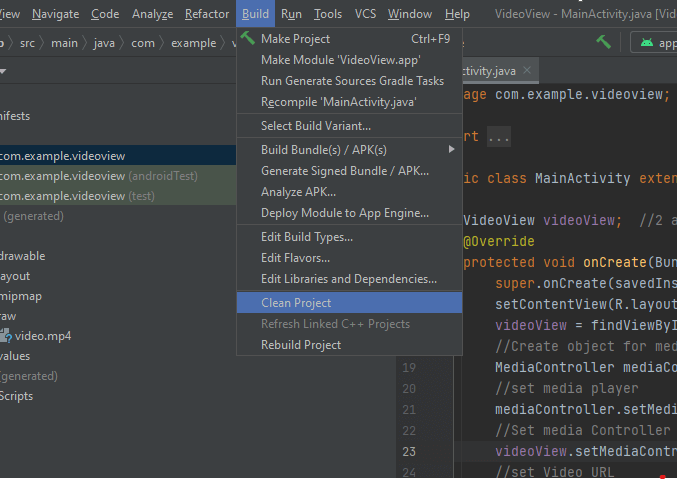The height and width of the screenshot is (480, 677).
Task: Click the hammer icon beside Make Project
Action: click(x=248, y=39)
